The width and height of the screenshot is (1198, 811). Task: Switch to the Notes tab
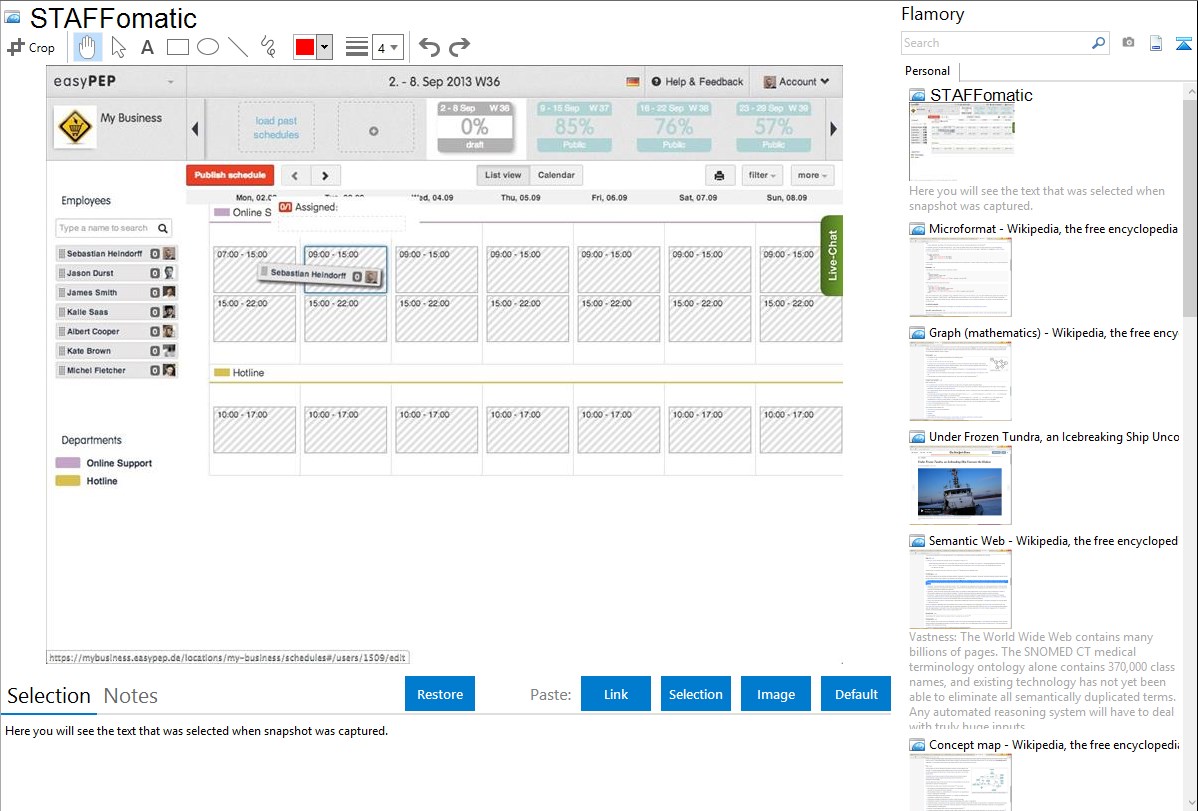tap(131, 696)
